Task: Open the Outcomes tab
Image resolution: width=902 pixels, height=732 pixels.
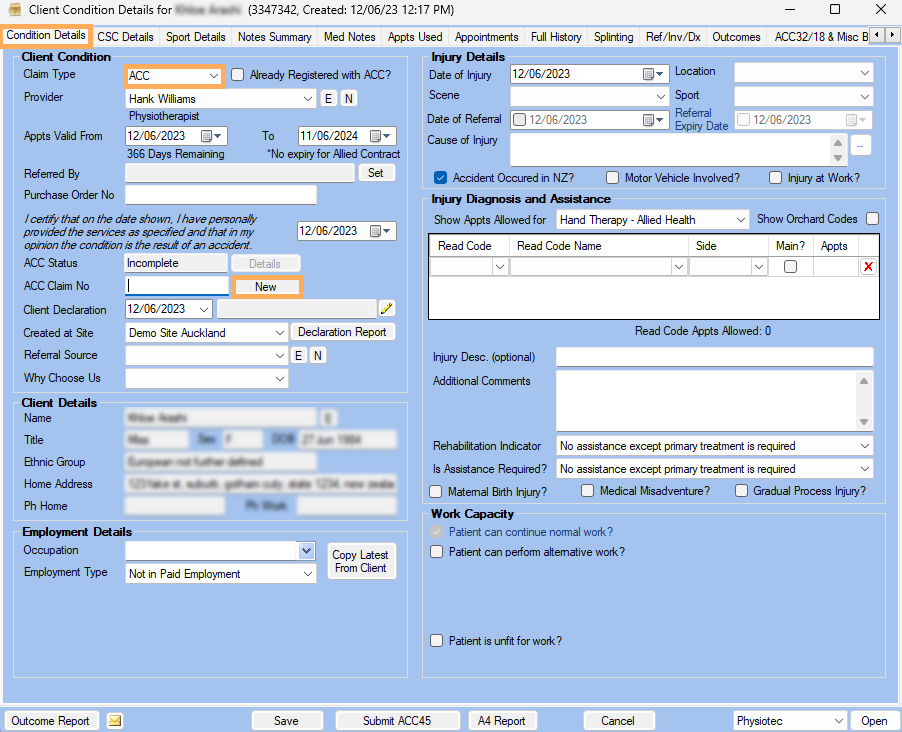Action: [736, 37]
